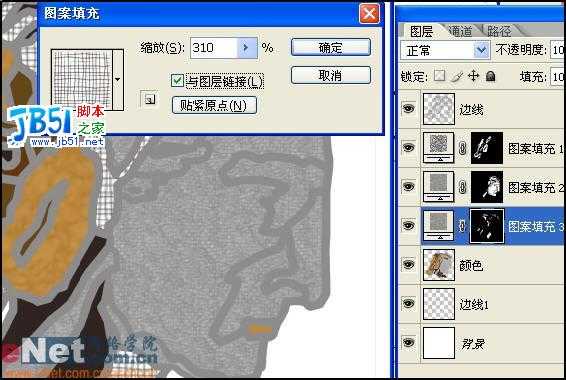Click the grid pattern preview swatch
Screen dimensions: 566x380
(x=82, y=79)
